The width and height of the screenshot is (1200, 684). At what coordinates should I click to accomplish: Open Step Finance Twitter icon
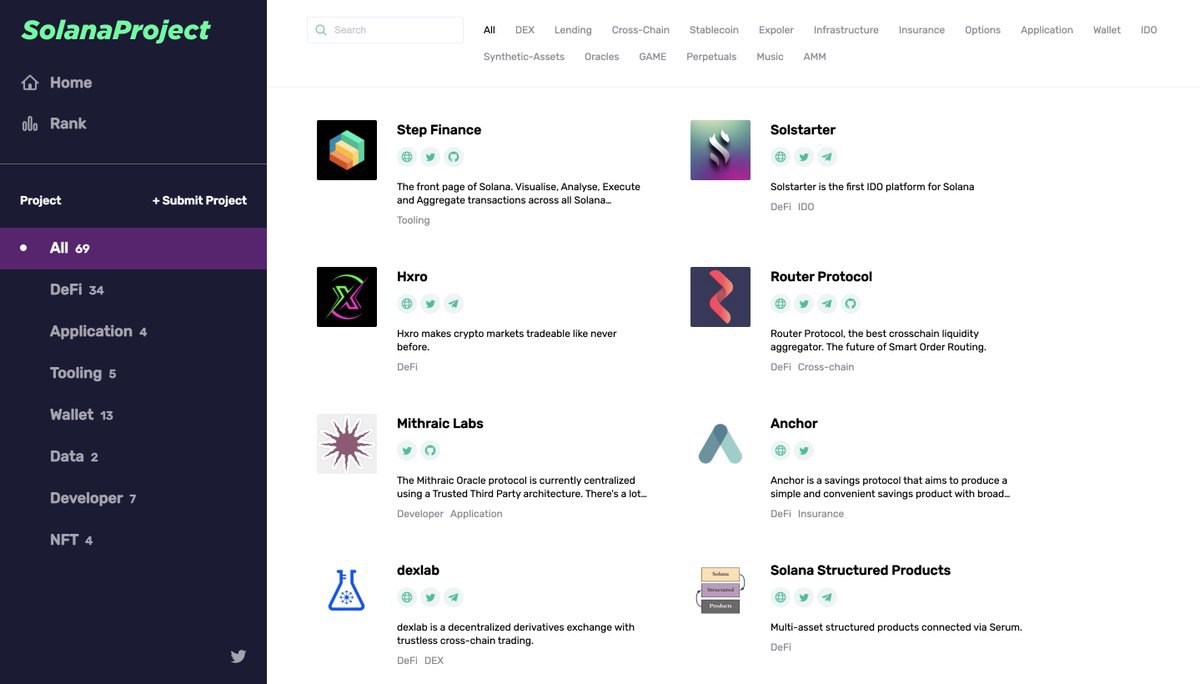coord(430,157)
